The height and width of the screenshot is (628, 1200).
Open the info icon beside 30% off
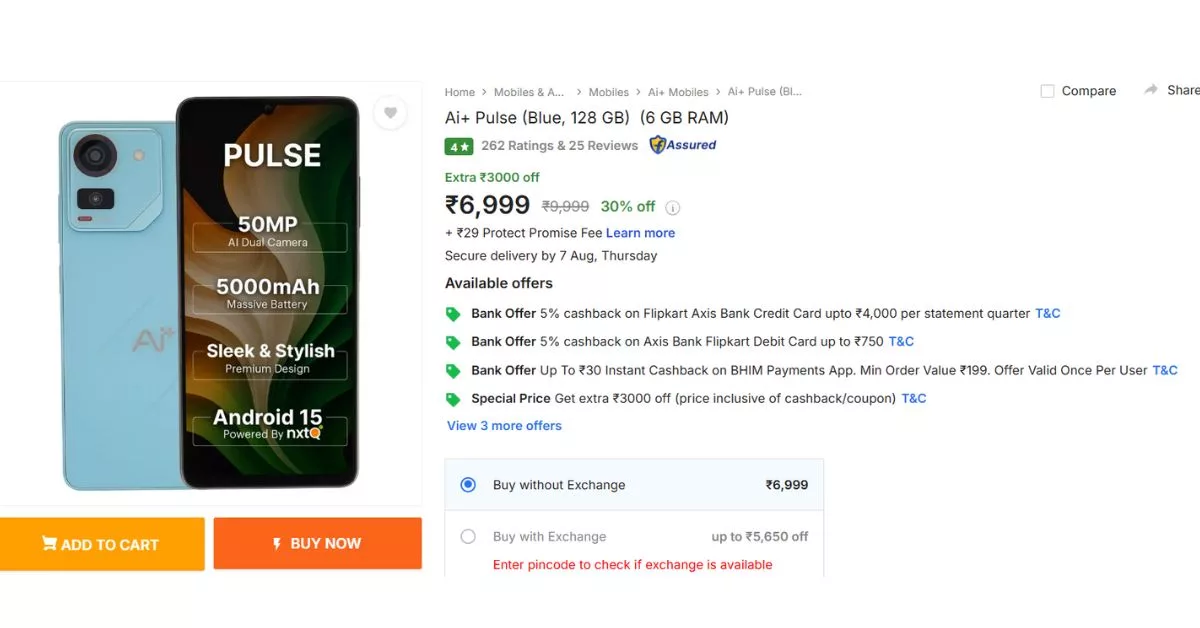[673, 207]
